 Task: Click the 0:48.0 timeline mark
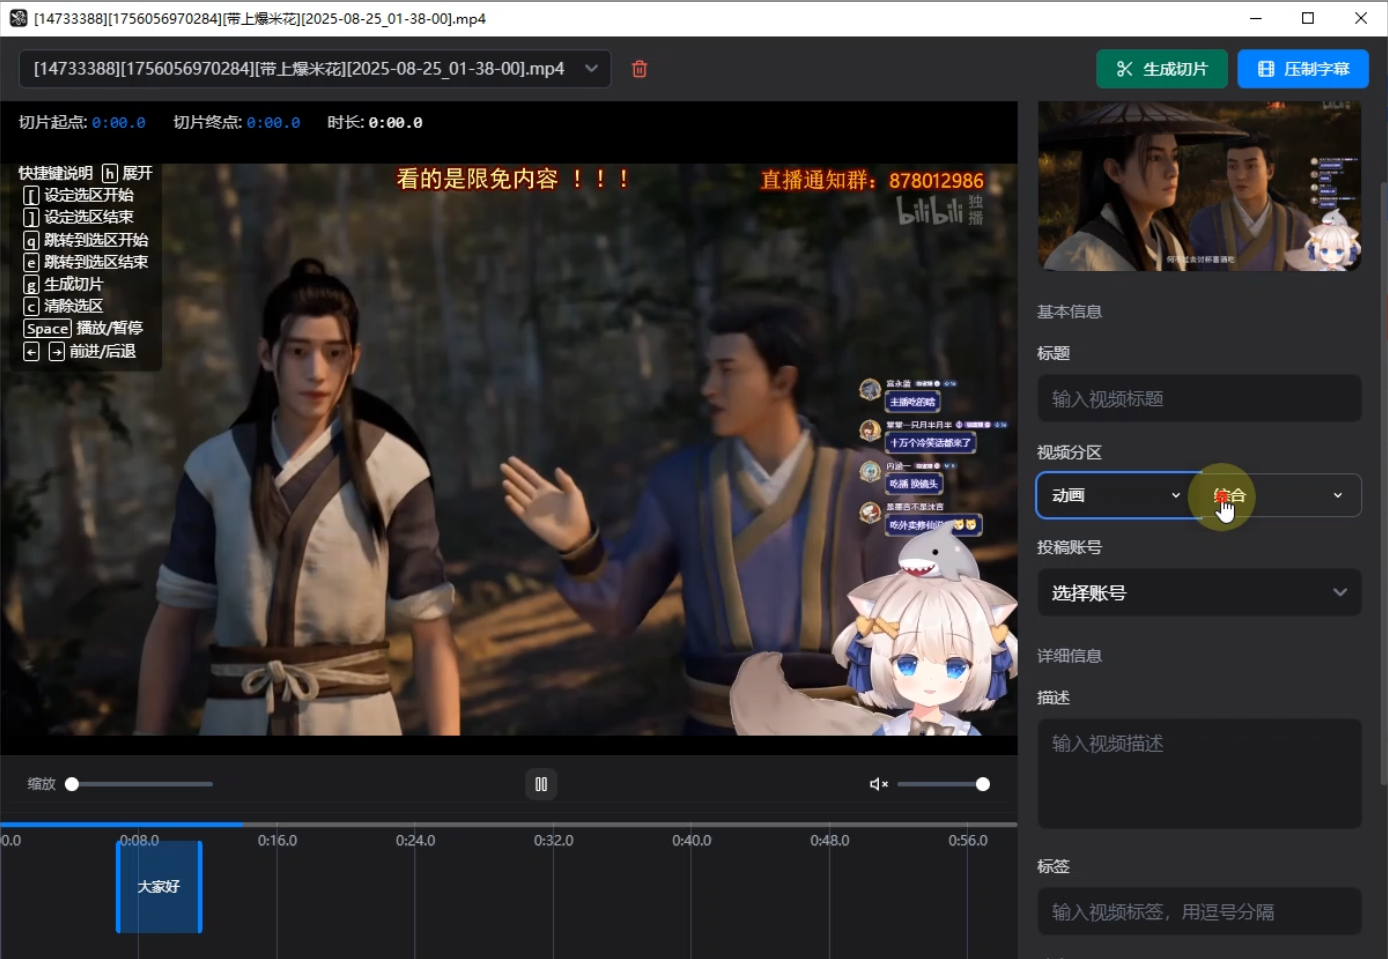(x=829, y=840)
